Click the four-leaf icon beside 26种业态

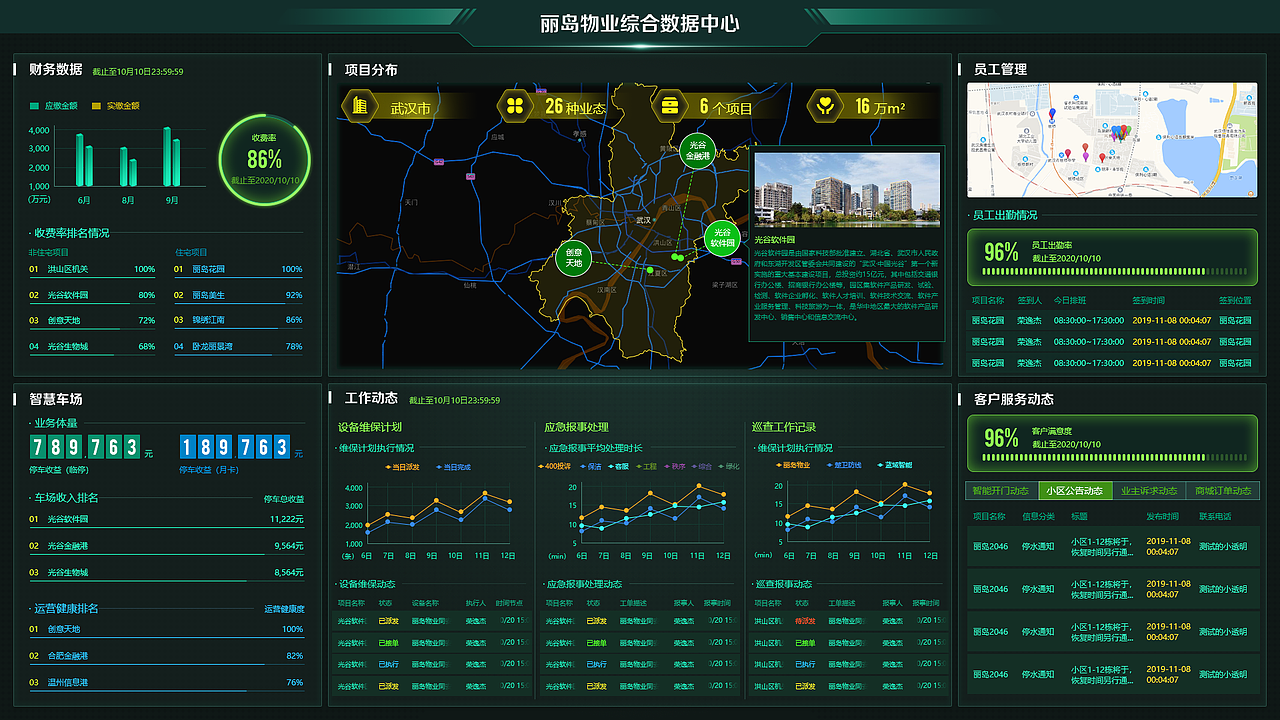[x=514, y=105]
